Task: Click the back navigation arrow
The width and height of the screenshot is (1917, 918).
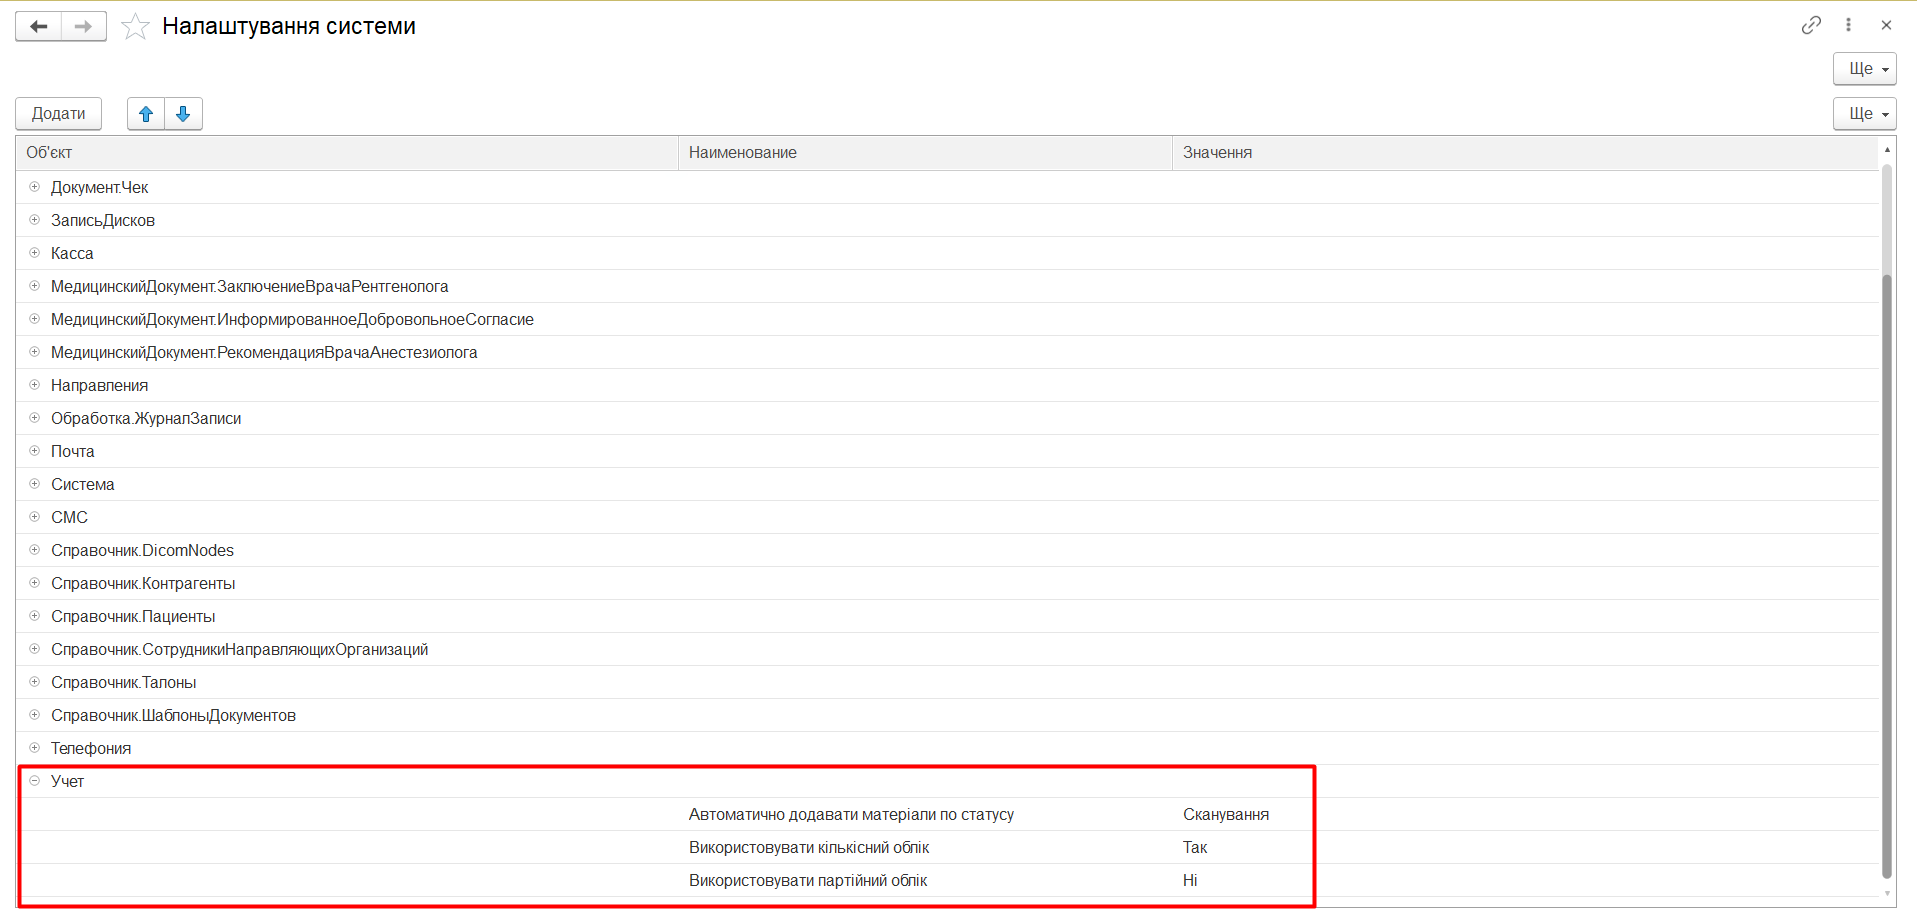Action: click(x=39, y=26)
